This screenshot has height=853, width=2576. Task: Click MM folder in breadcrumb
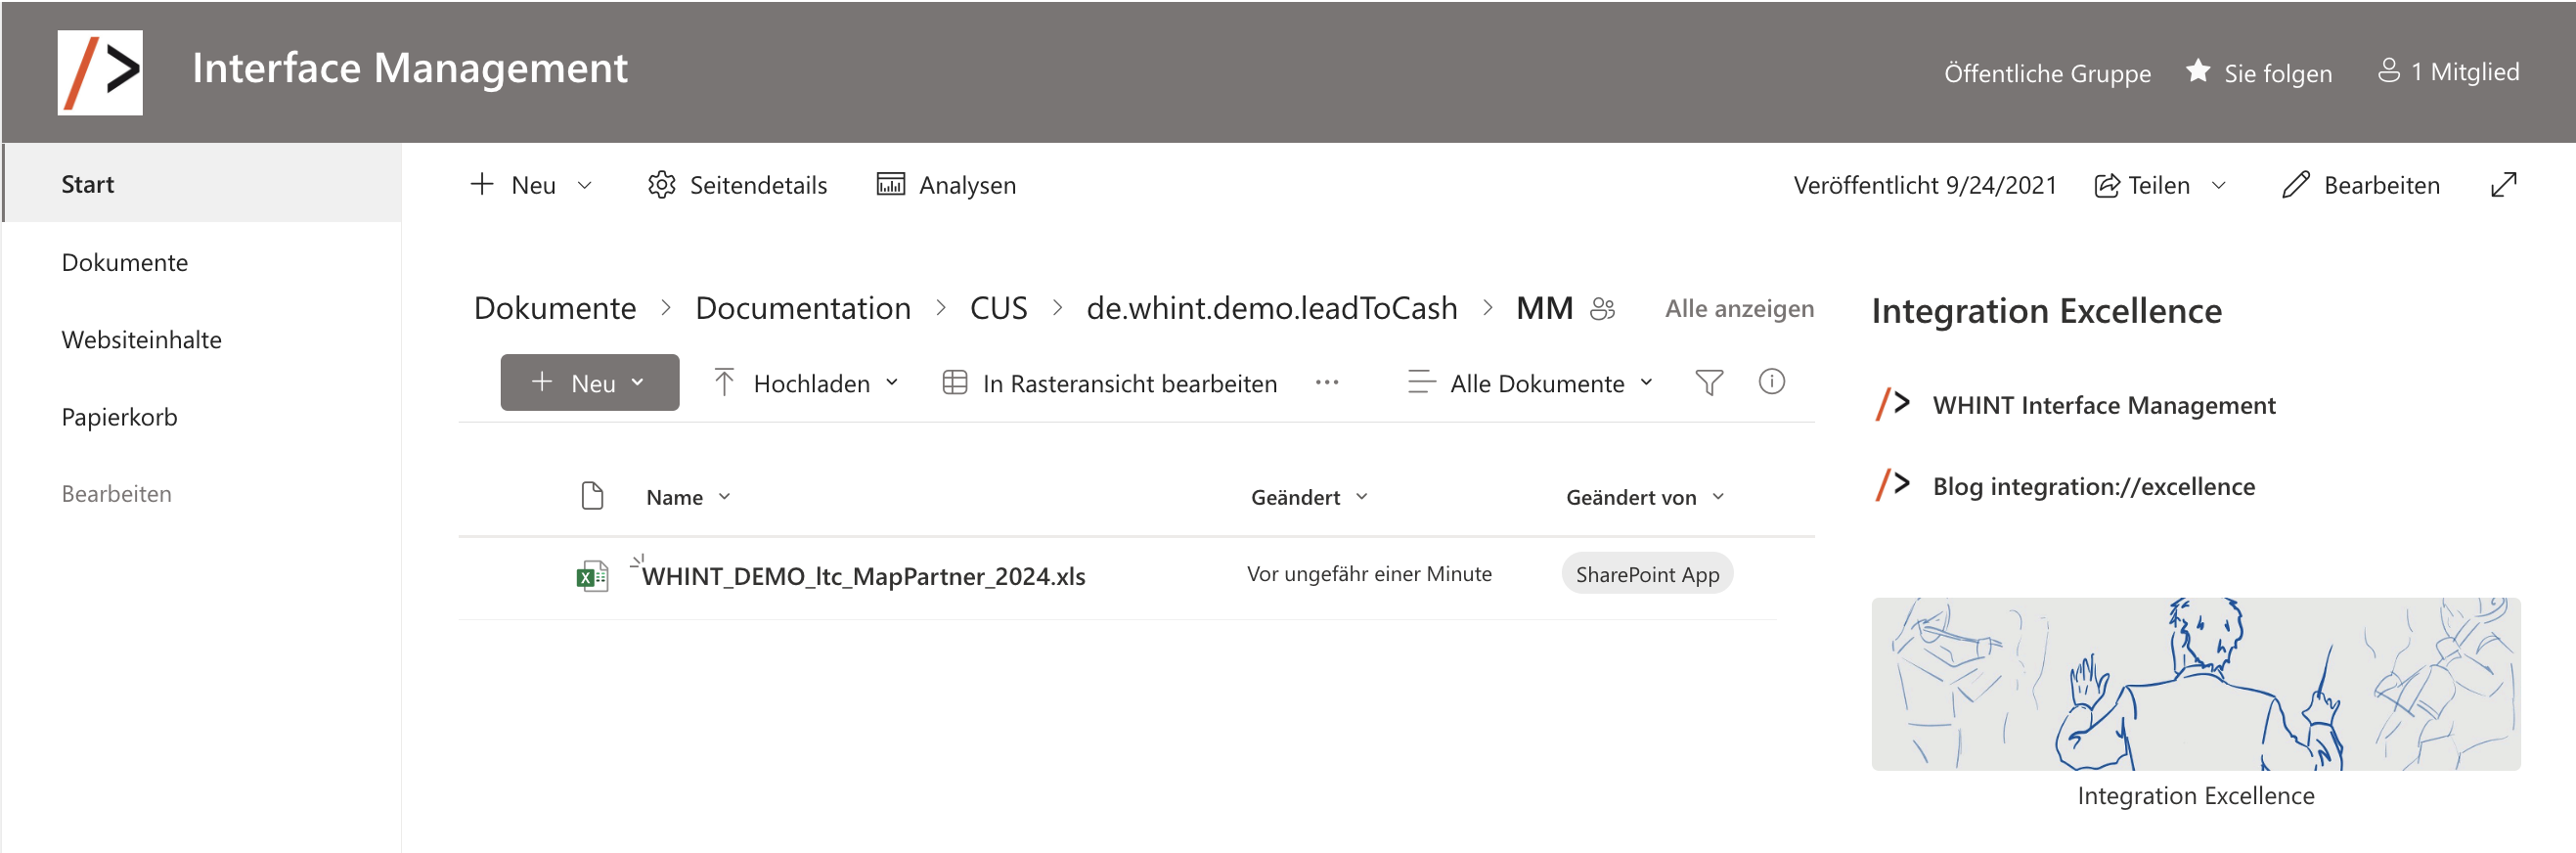click(x=1544, y=308)
